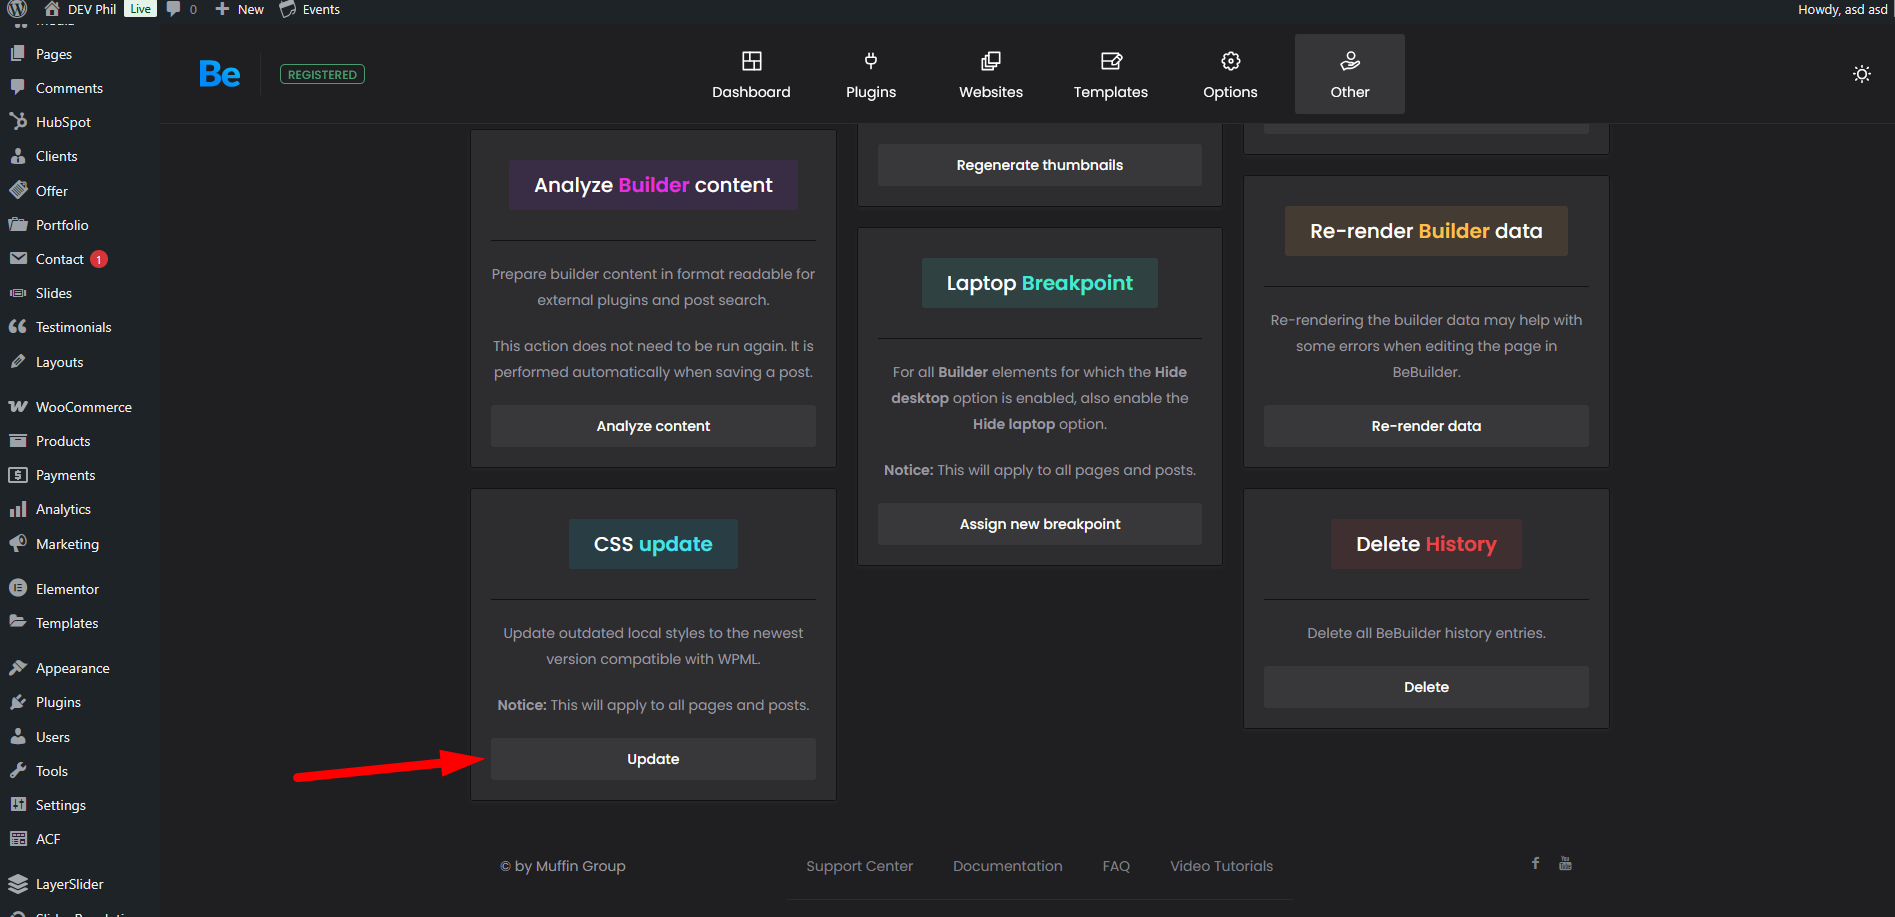The height and width of the screenshot is (917, 1895).
Task: Open the Plugins plug icon in Be header
Action: [x=870, y=62]
